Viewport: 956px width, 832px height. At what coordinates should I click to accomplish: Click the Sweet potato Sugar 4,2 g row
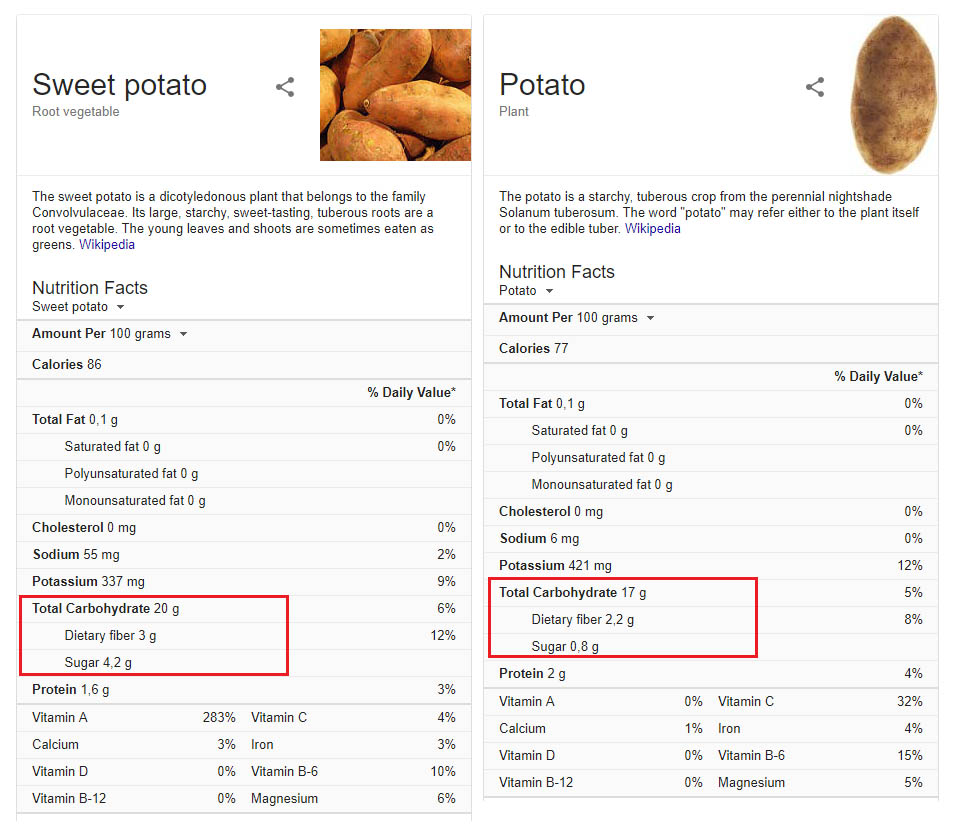(x=244, y=663)
